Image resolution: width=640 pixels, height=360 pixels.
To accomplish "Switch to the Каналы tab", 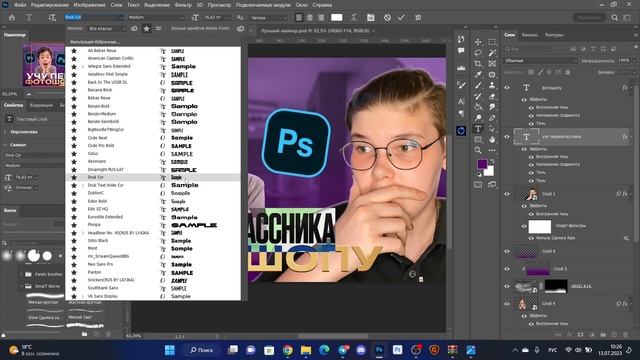I will tap(530, 35).
